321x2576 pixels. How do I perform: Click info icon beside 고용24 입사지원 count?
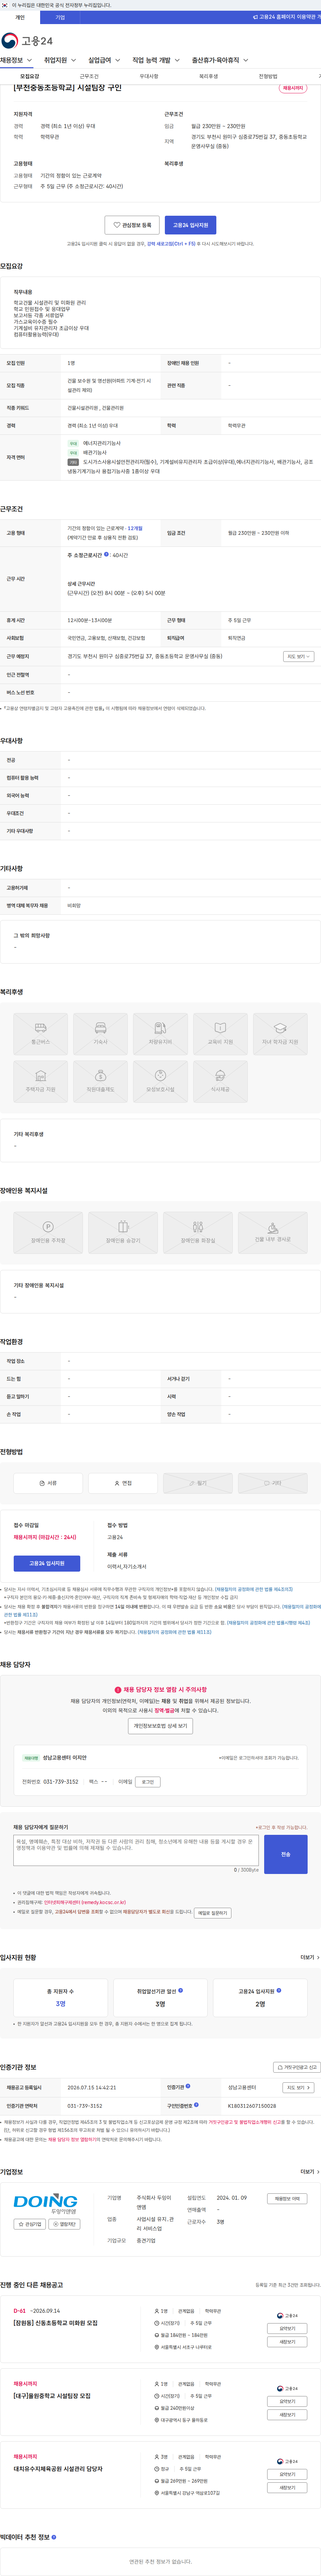click(279, 1990)
